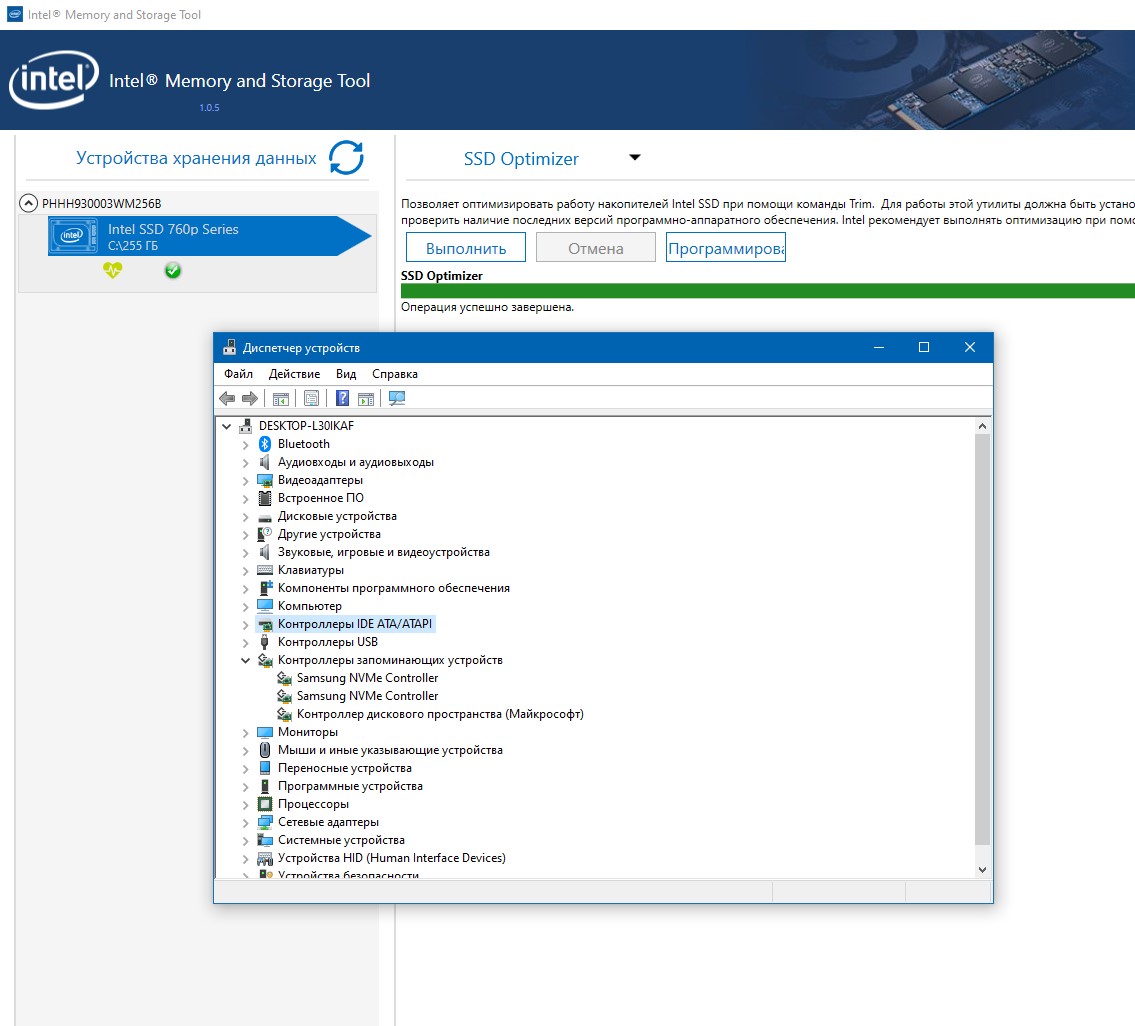Viewport: 1135px width, 1026px height.
Task: Expand Дисковые устройства node
Action: point(245,517)
